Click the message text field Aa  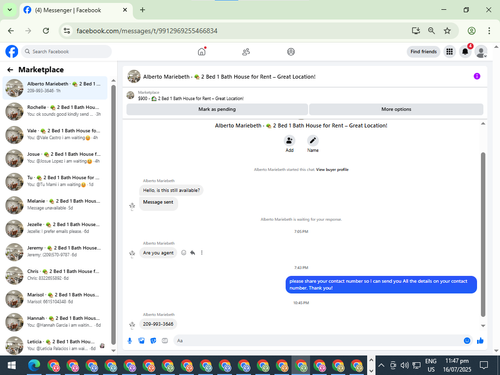pyautogui.click(x=317, y=341)
